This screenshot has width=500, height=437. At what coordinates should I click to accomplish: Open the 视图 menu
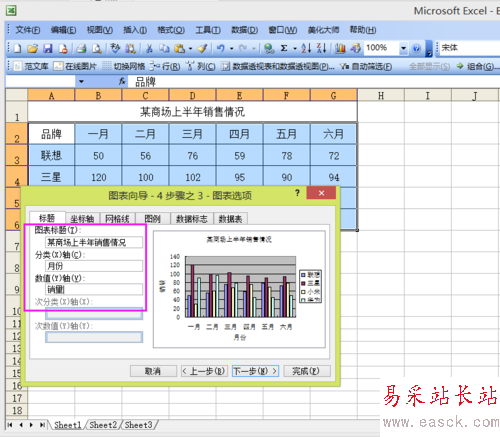pos(99,30)
